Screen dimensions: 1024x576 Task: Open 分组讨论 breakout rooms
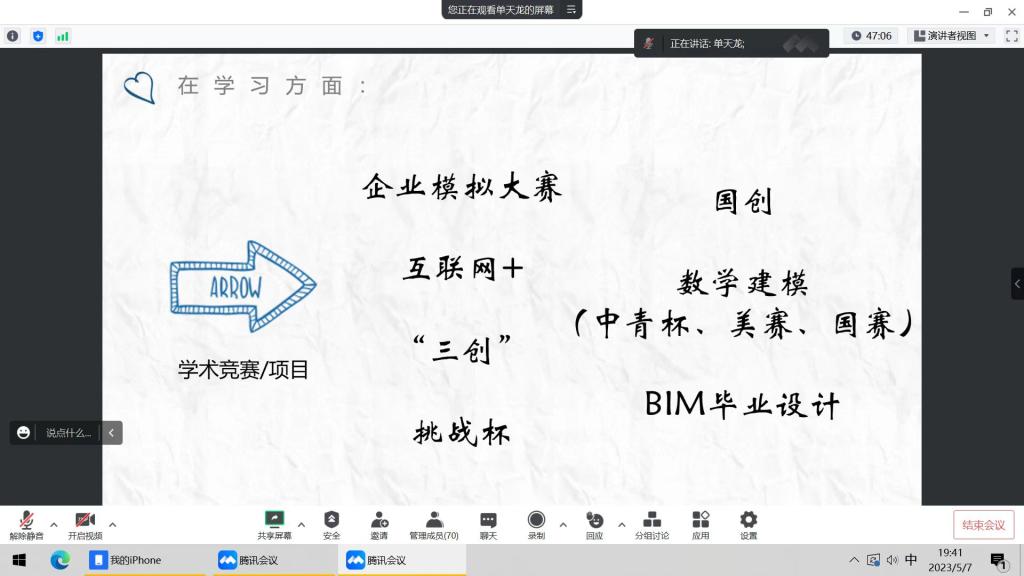652,524
